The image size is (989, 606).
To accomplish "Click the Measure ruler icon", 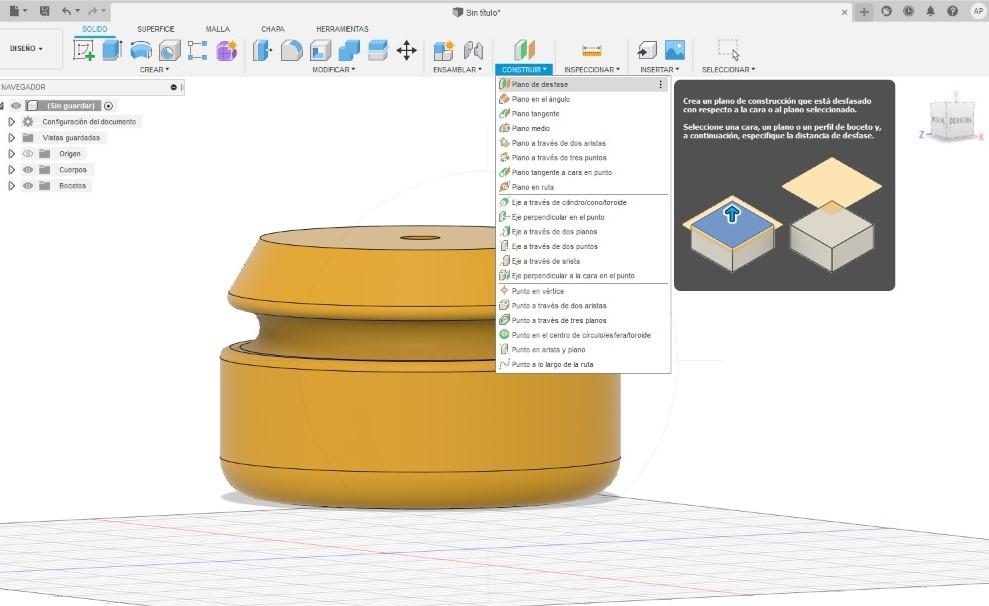I will 592,50.
